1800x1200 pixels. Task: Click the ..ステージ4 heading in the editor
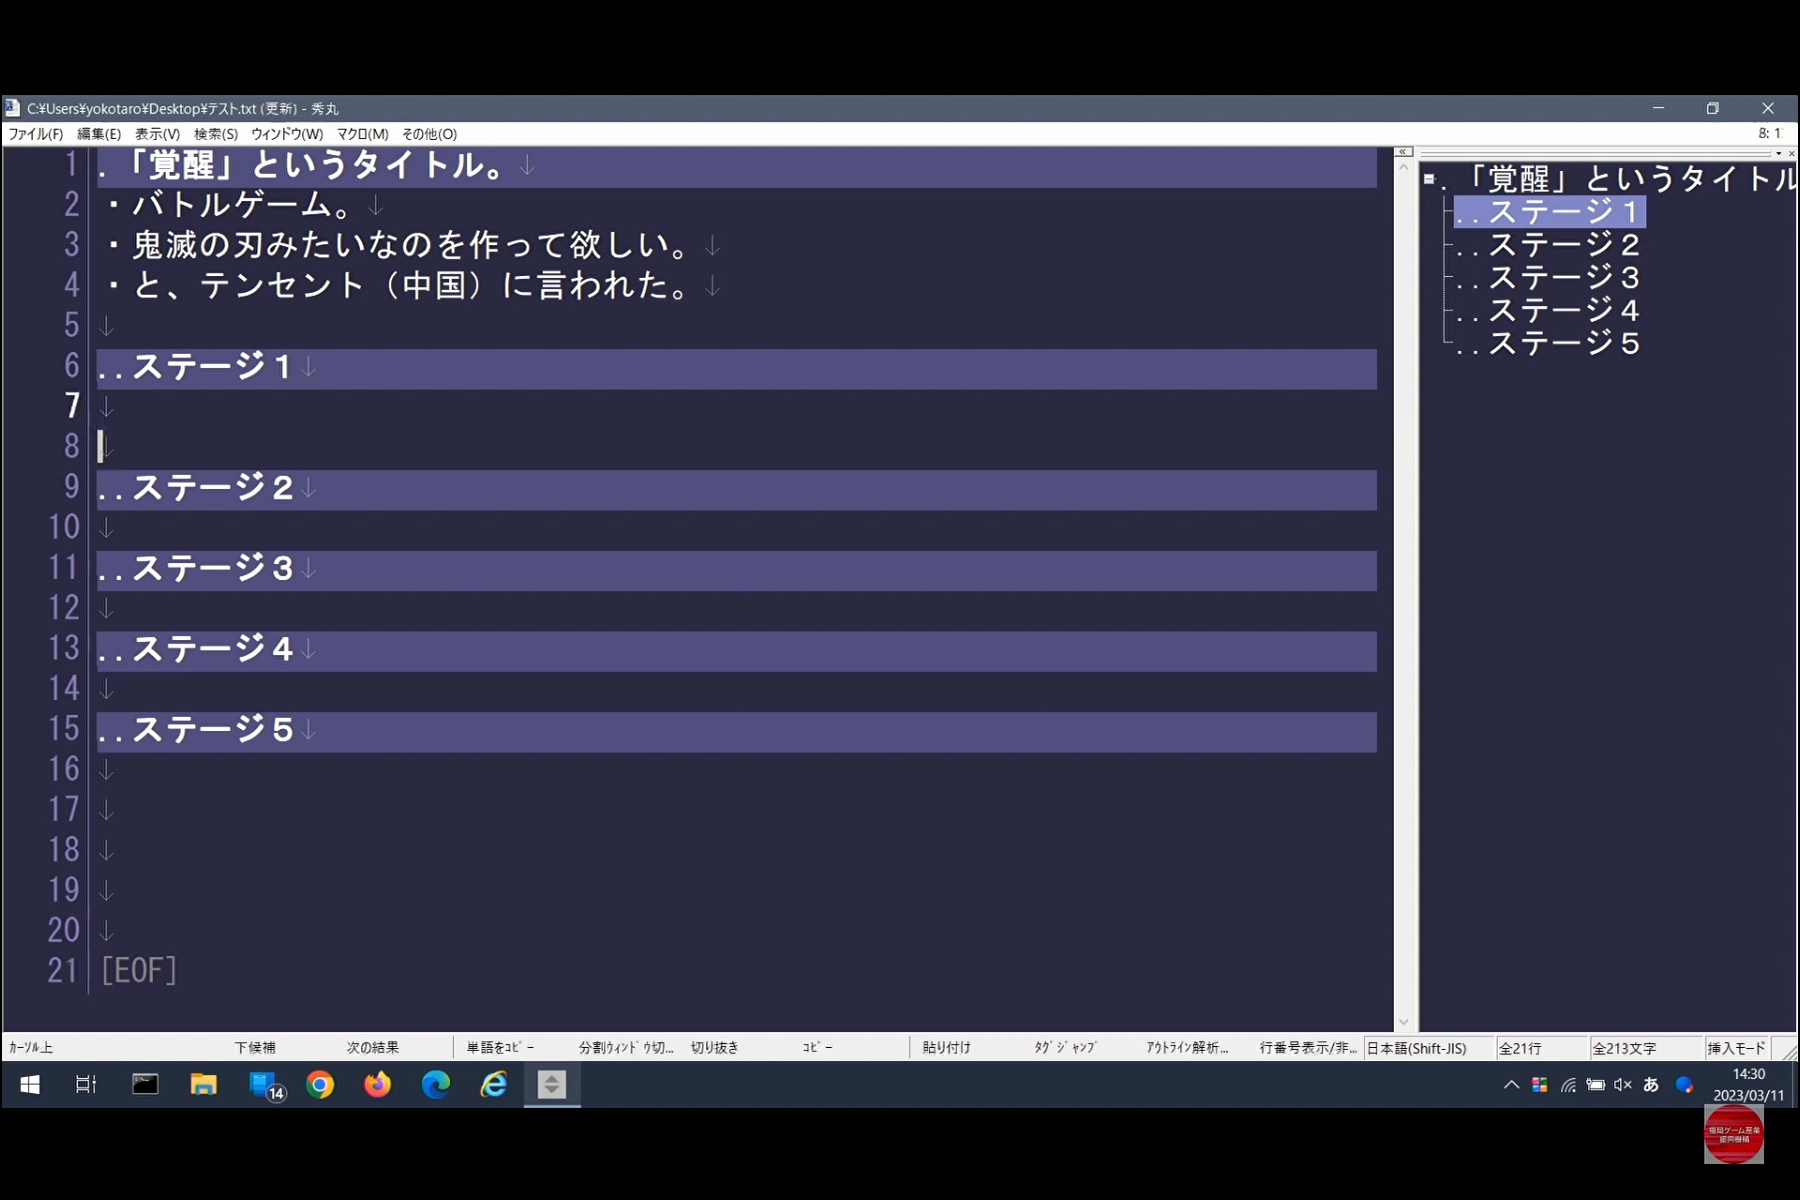click(737, 651)
